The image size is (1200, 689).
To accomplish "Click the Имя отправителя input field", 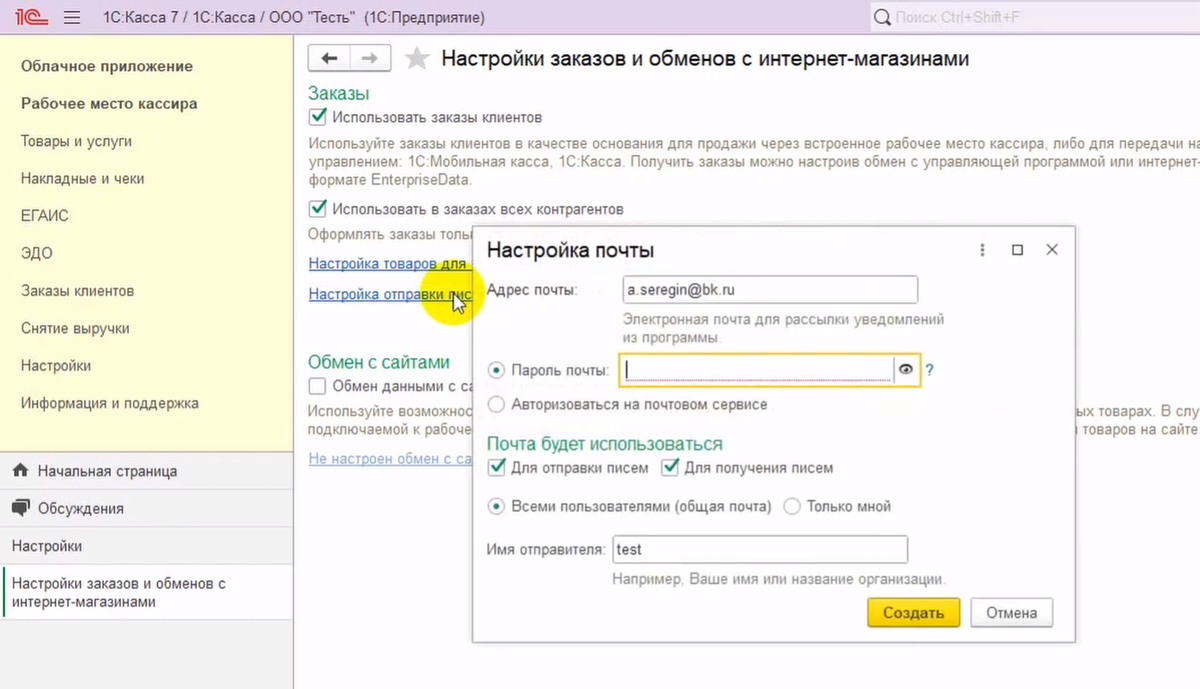I will click(760, 549).
